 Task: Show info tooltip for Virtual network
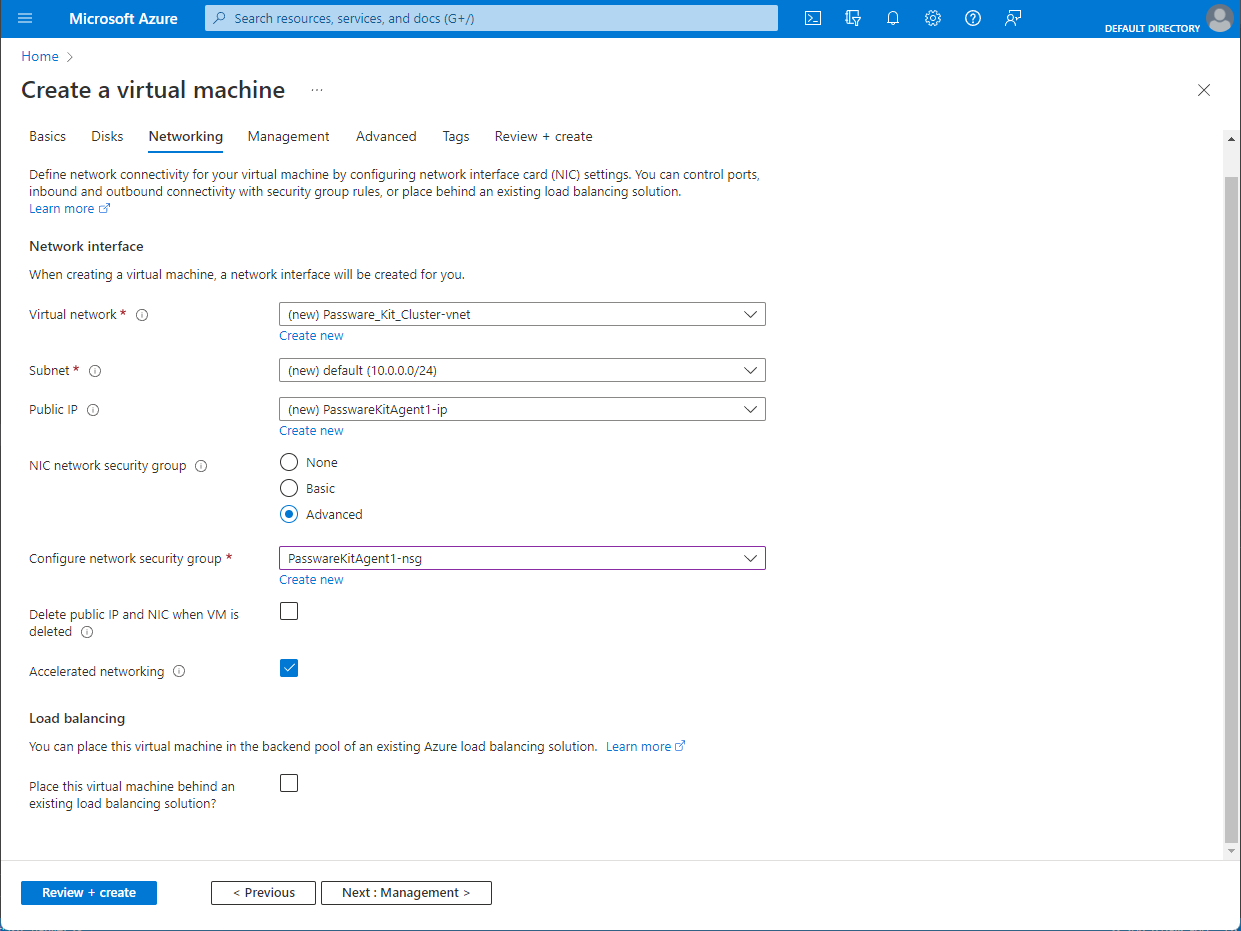click(142, 315)
